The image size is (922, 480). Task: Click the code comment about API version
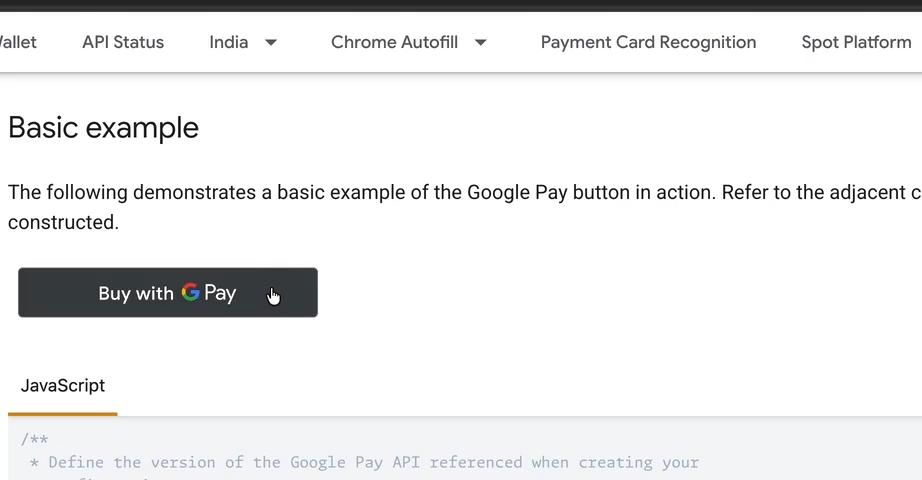pos(365,462)
